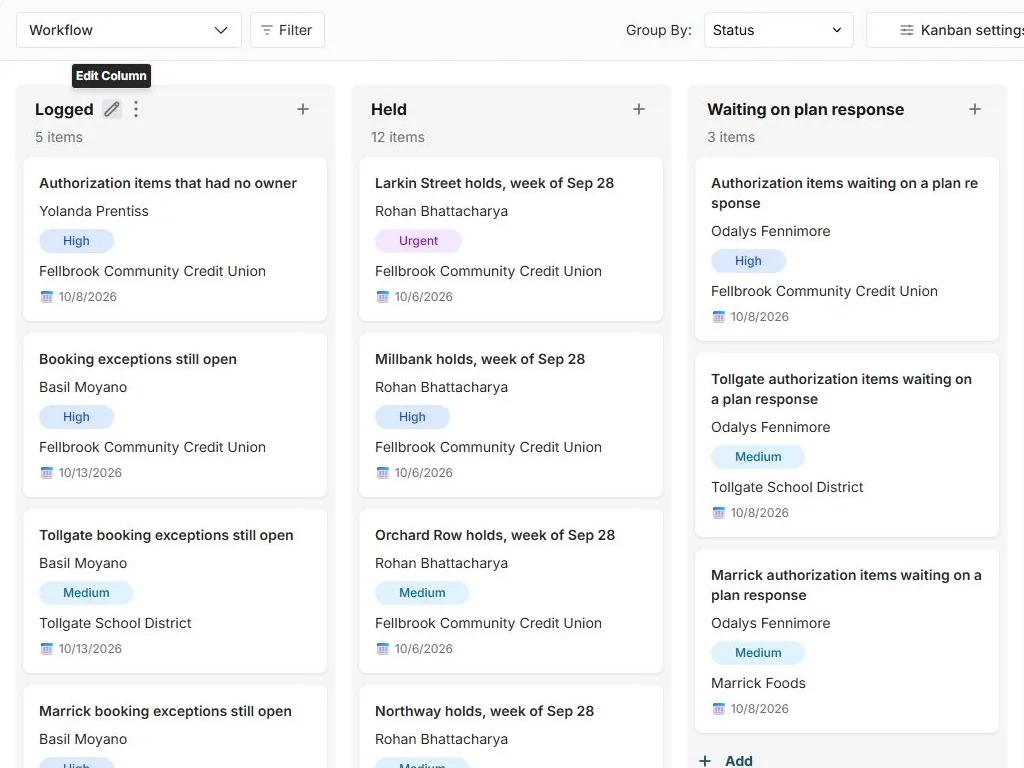Click calendar icon on Larkin Street holds card
Image resolution: width=1024 pixels, height=768 pixels.
tap(383, 297)
